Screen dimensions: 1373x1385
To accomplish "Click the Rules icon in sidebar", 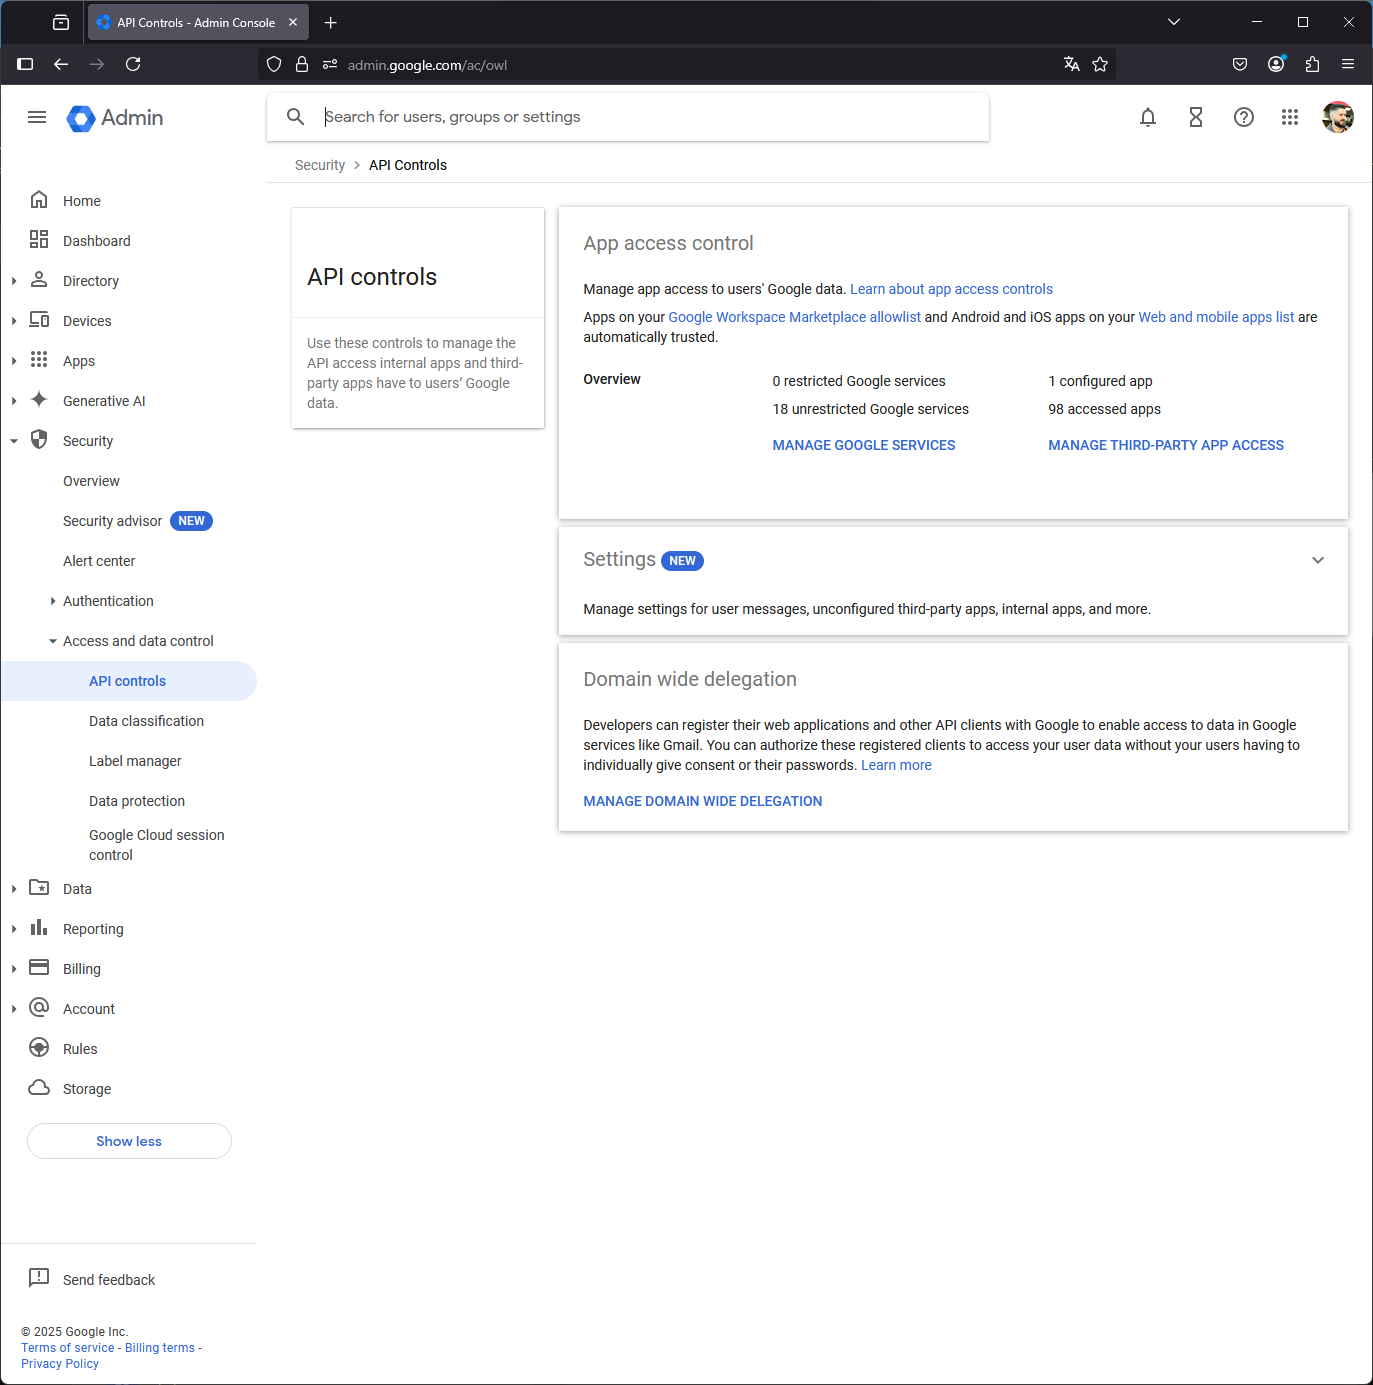I will tap(39, 1048).
